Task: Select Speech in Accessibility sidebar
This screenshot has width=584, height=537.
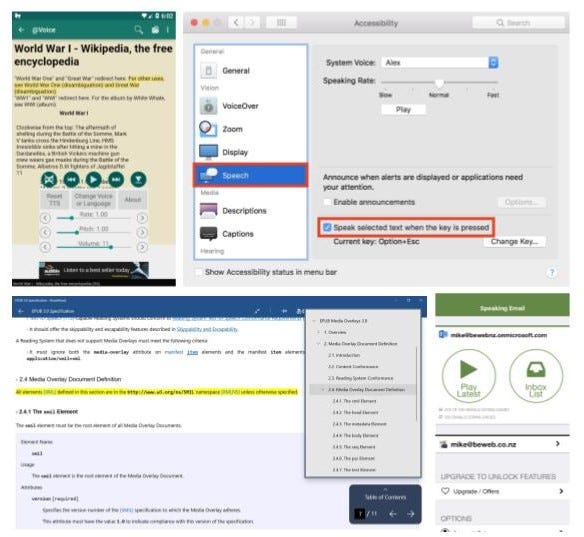Action: 251,175
